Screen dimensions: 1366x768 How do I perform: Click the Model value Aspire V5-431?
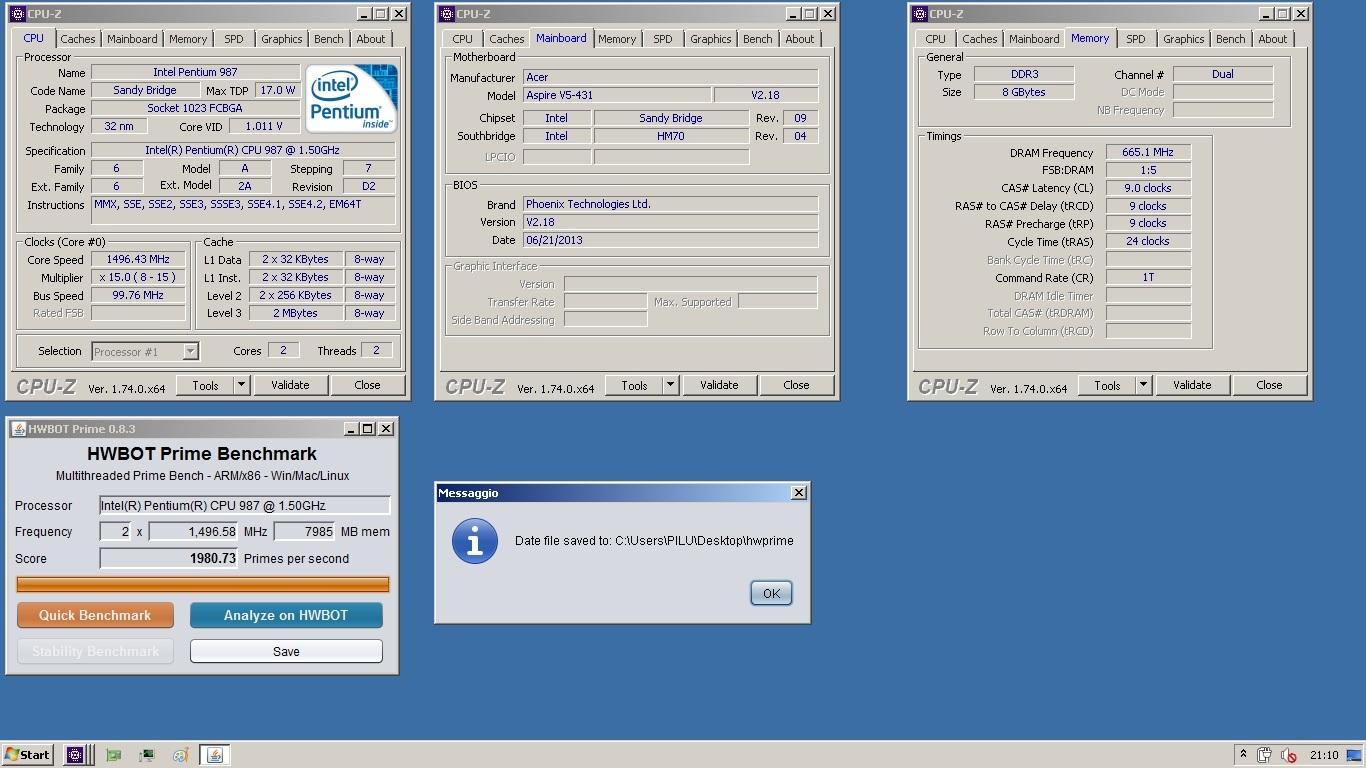click(617, 95)
